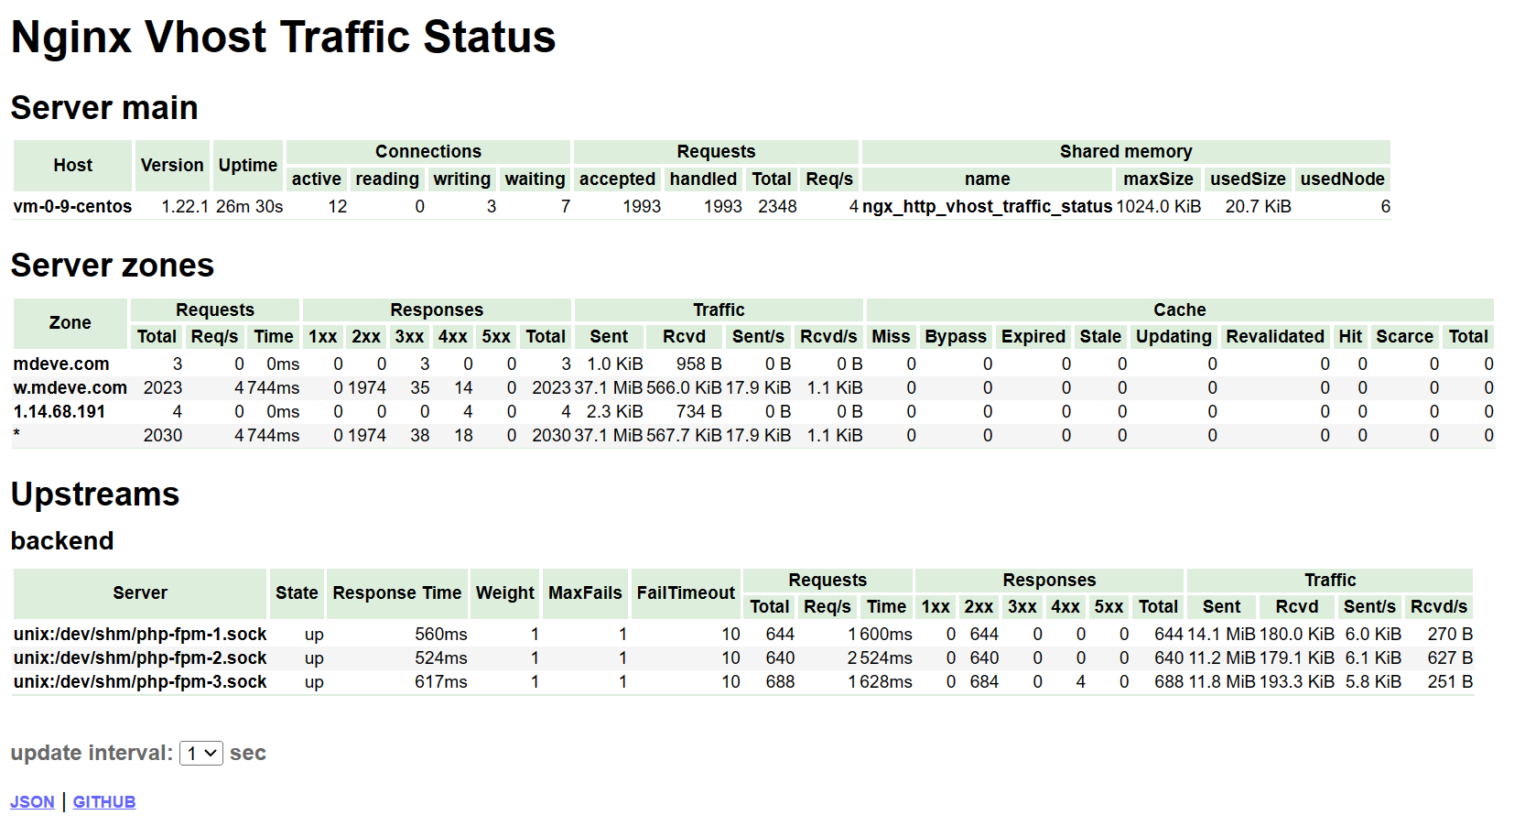Click the w.mdeve.com zone row label

coord(70,388)
